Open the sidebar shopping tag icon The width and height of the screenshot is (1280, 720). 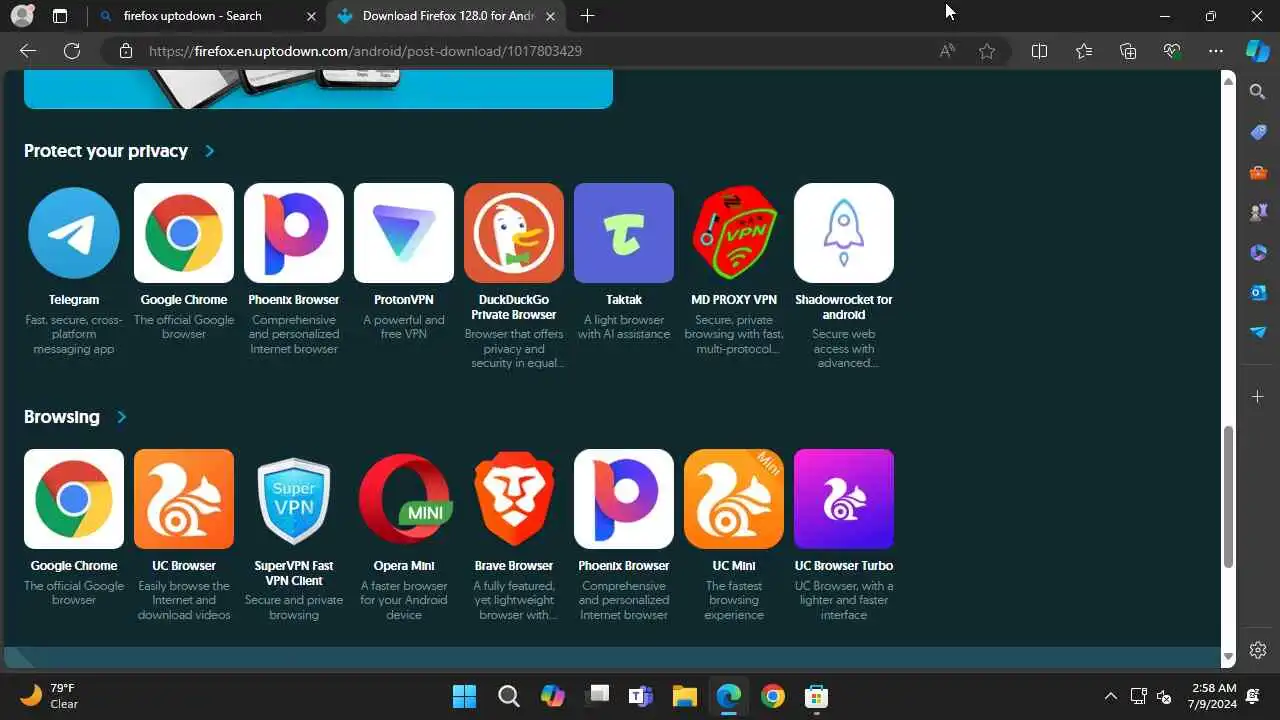click(1258, 132)
